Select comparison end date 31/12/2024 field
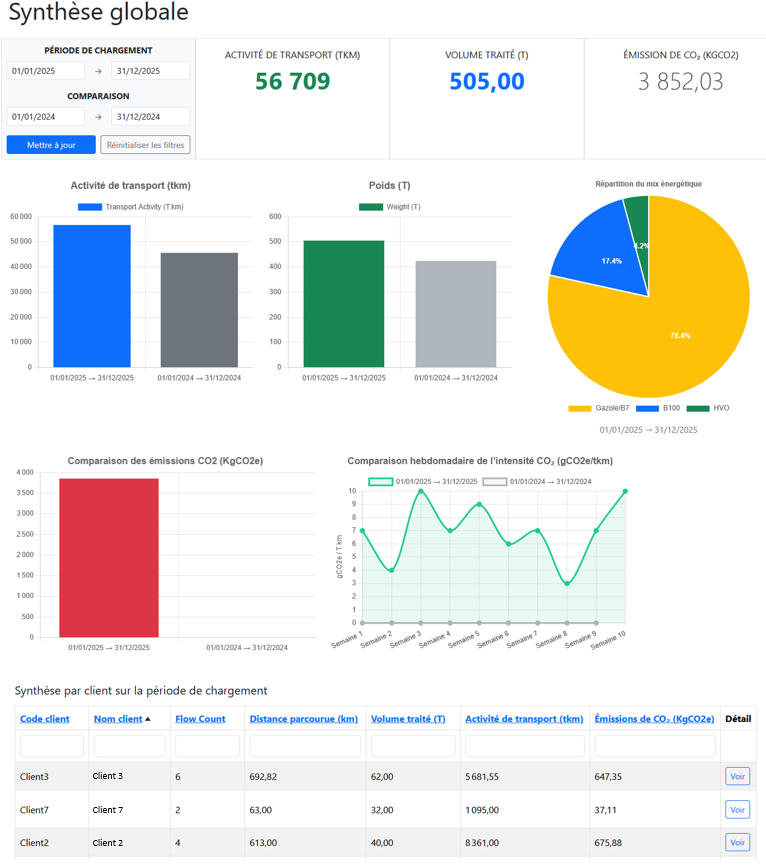The width and height of the screenshot is (766, 865). point(150,117)
